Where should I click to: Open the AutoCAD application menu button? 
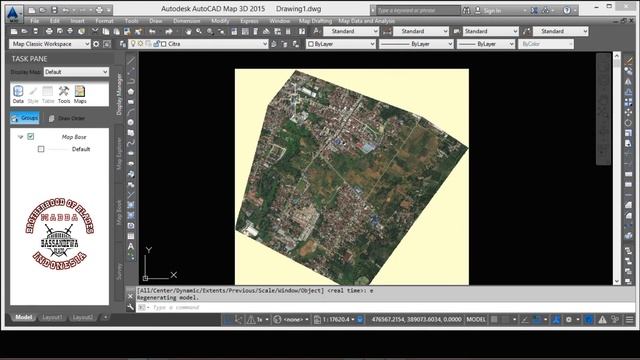click(x=13, y=13)
